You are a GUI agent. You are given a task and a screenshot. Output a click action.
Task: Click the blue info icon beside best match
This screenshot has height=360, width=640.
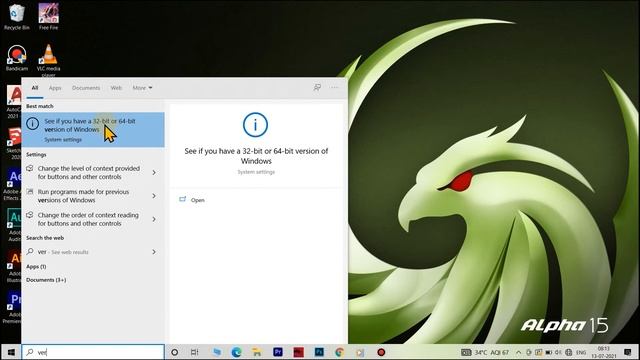pyautogui.click(x=33, y=123)
